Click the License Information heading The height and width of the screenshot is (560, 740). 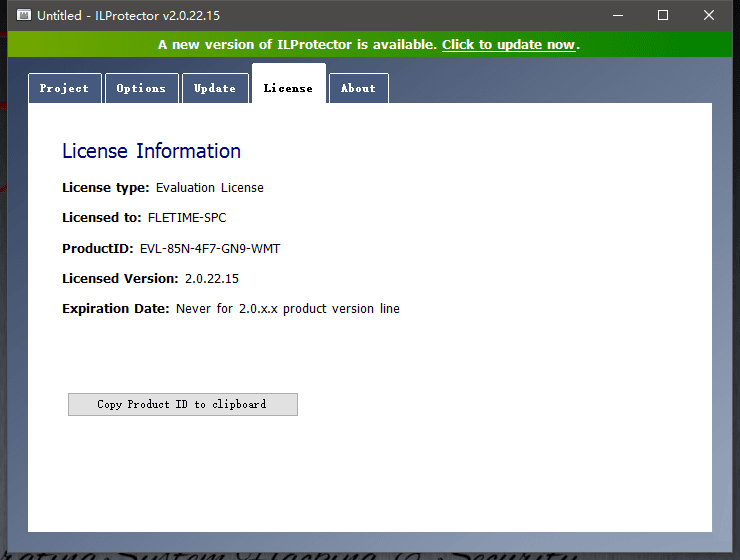click(x=151, y=151)
